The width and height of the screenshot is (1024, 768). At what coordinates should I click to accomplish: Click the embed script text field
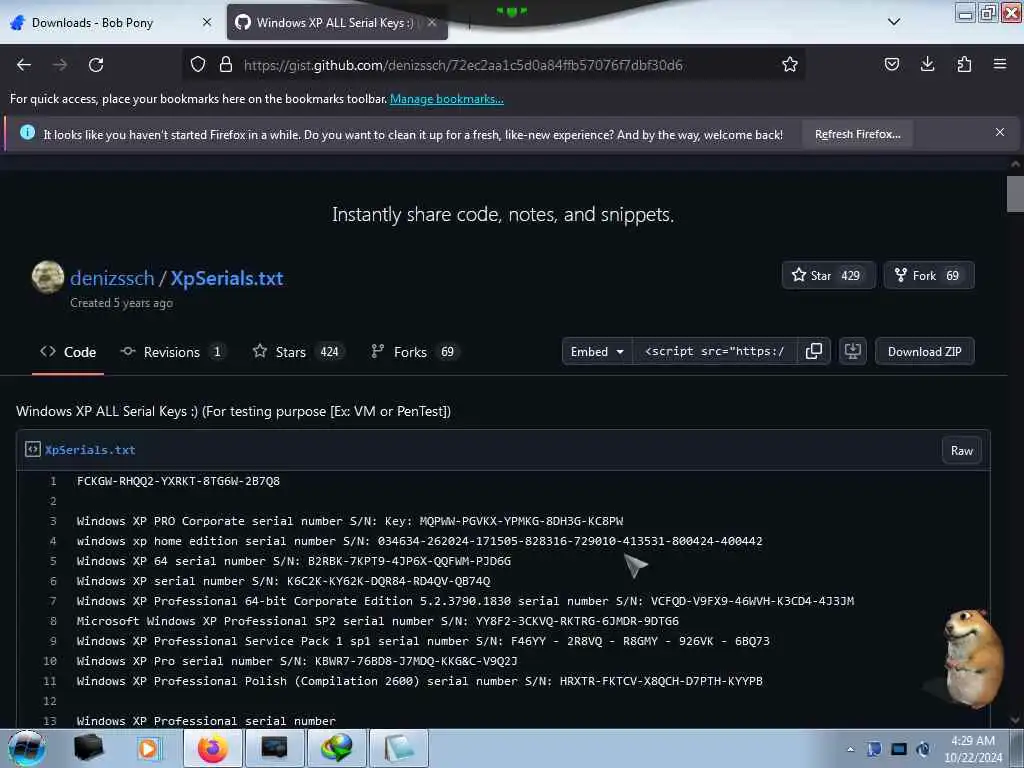[x=714, y=351]
